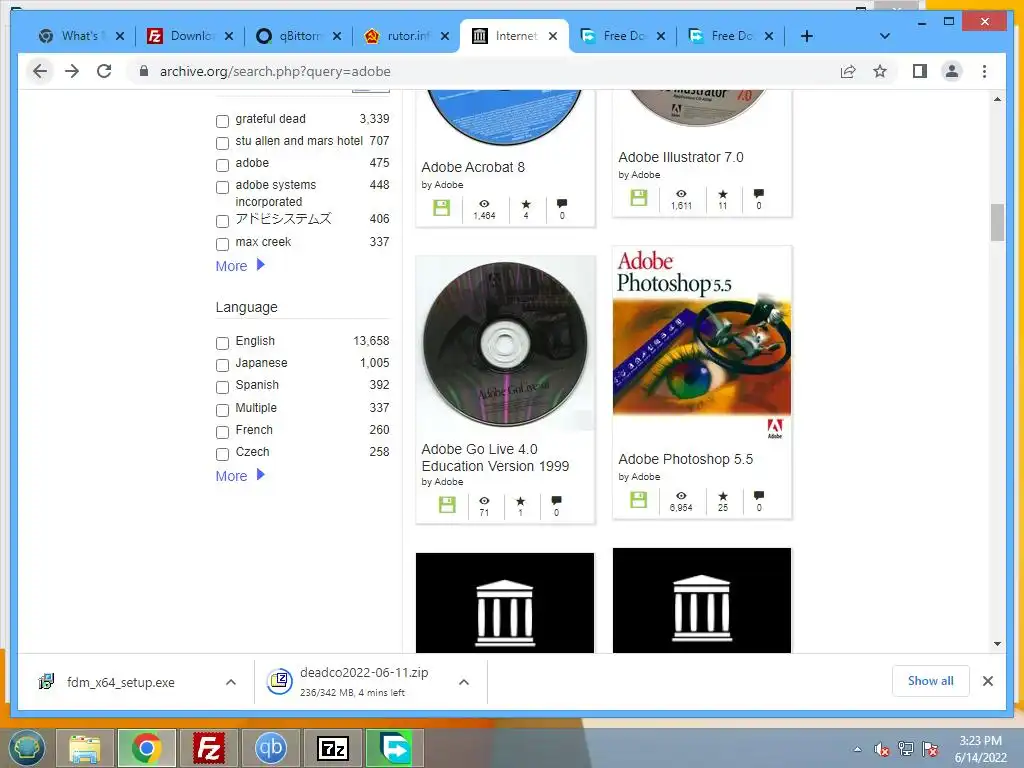This screenshot has width=1024, height=768.
Task: Click scrollbar down arrow
Action: pos(997,644)
